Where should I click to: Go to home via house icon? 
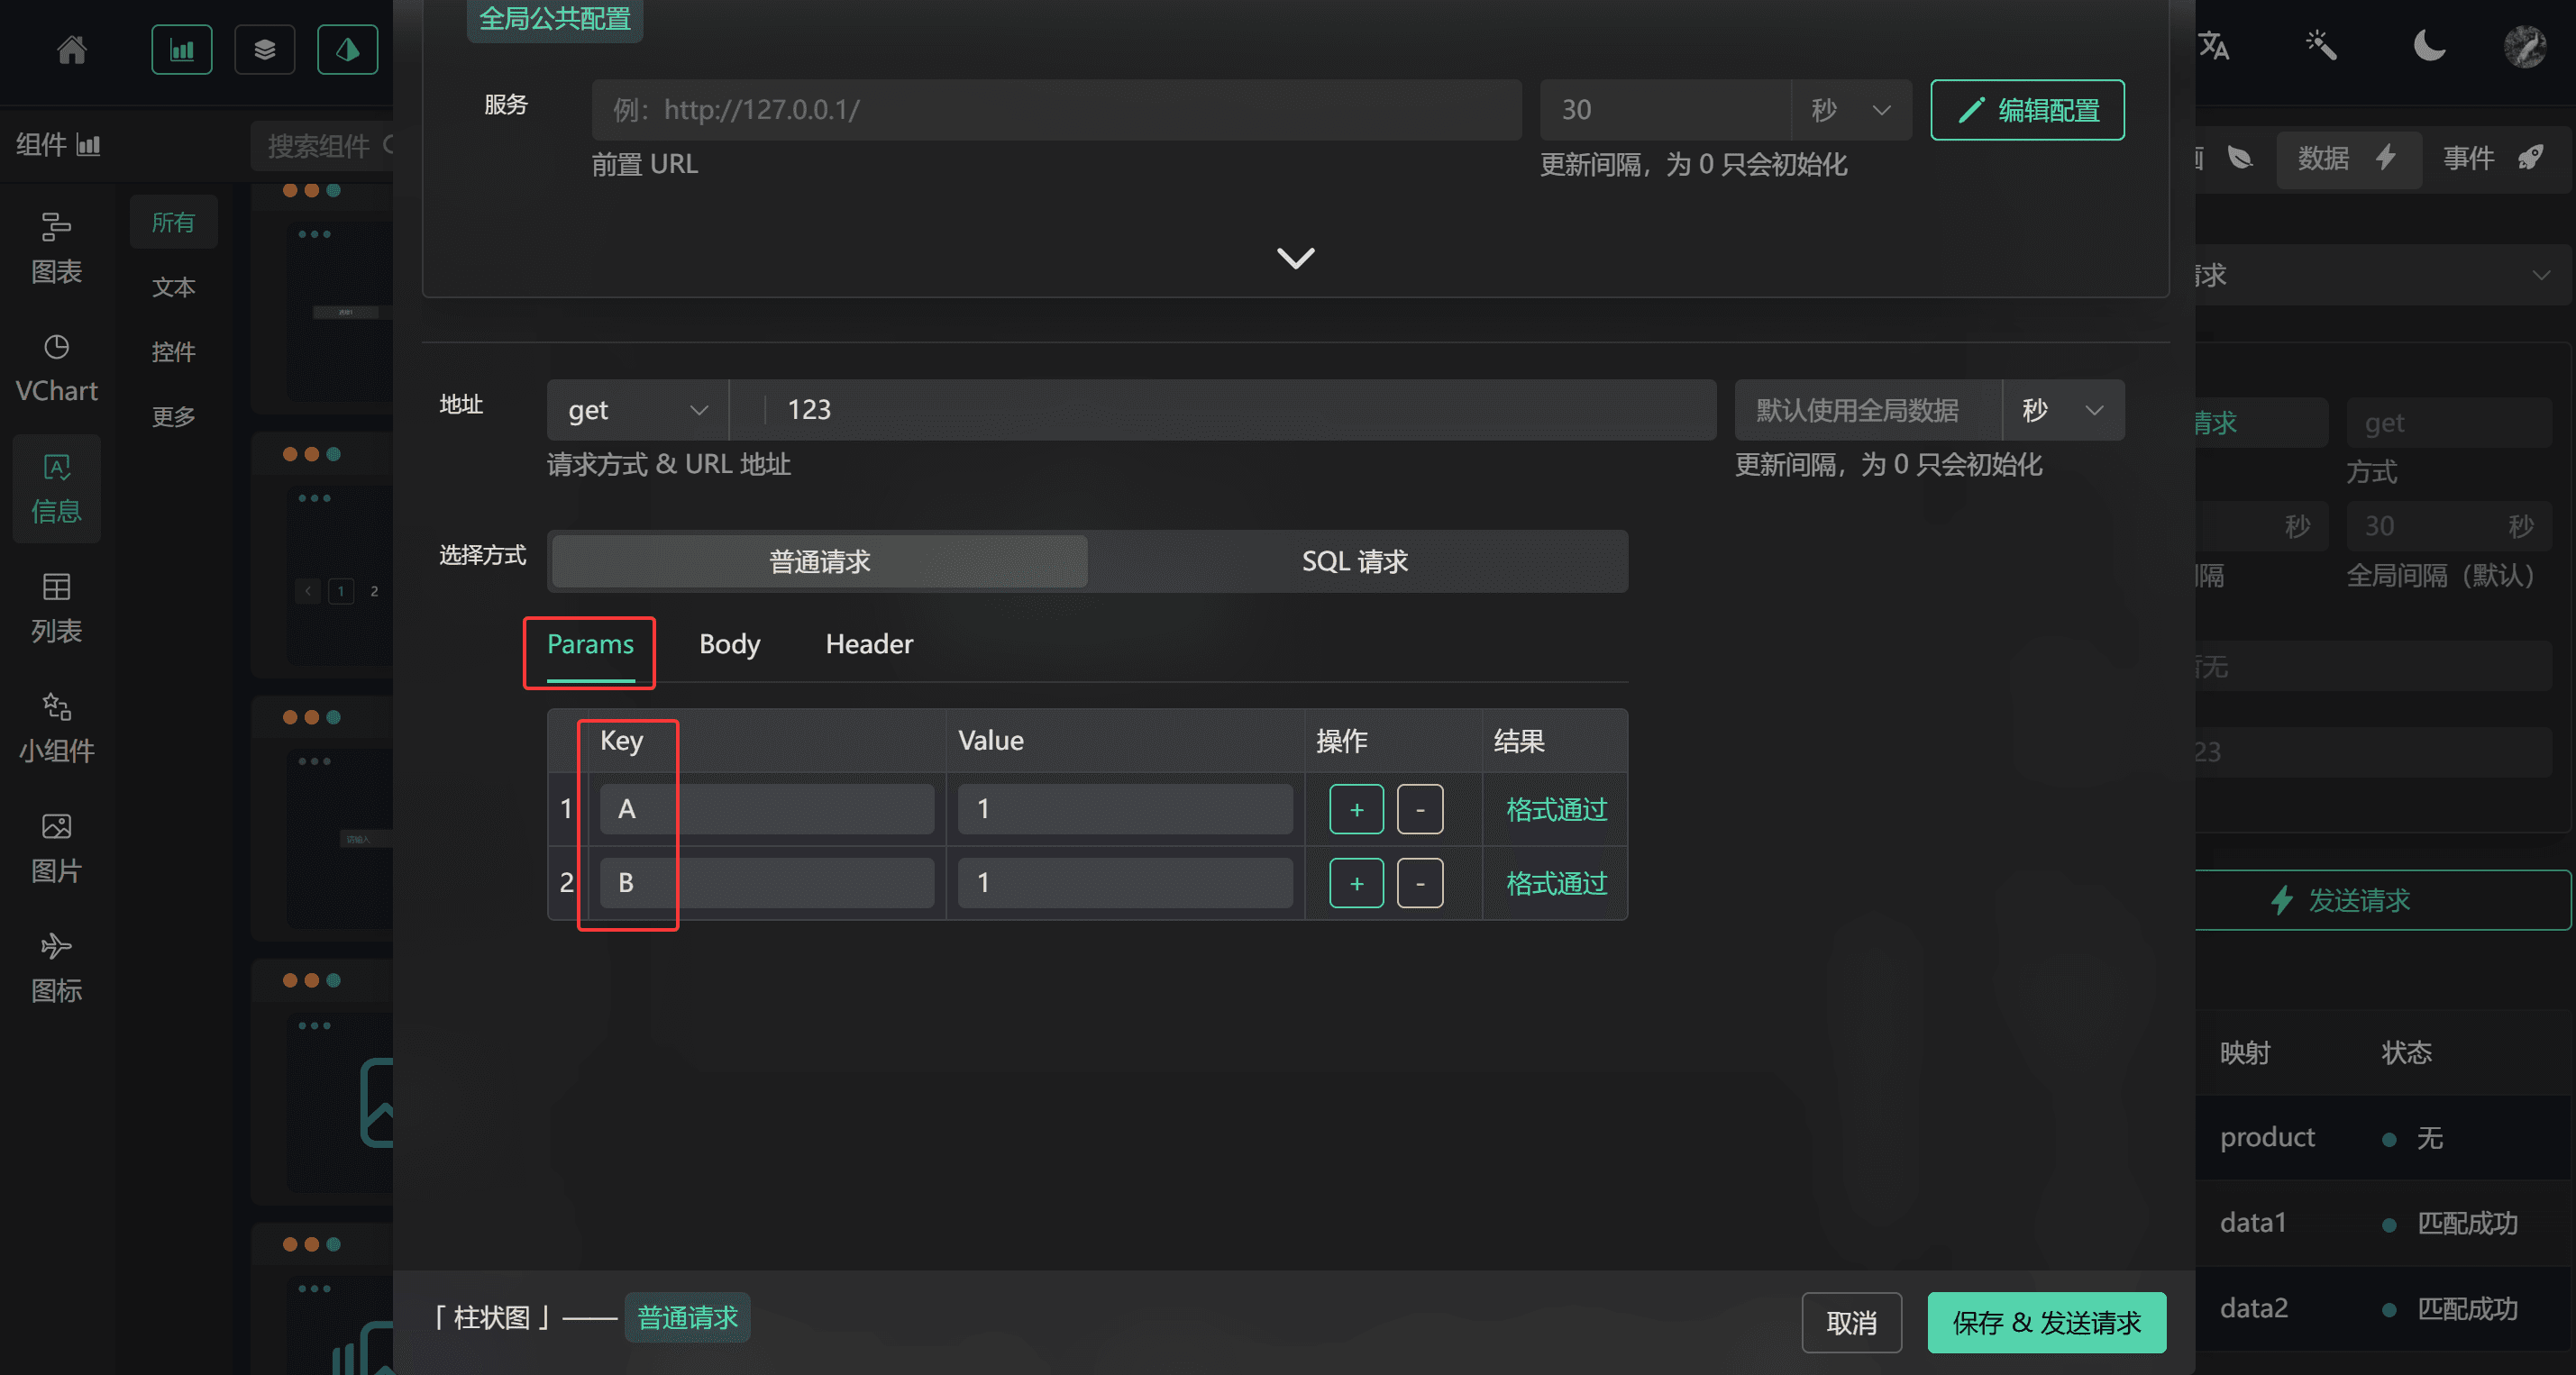pyautogui.click(x=72, y=49)
